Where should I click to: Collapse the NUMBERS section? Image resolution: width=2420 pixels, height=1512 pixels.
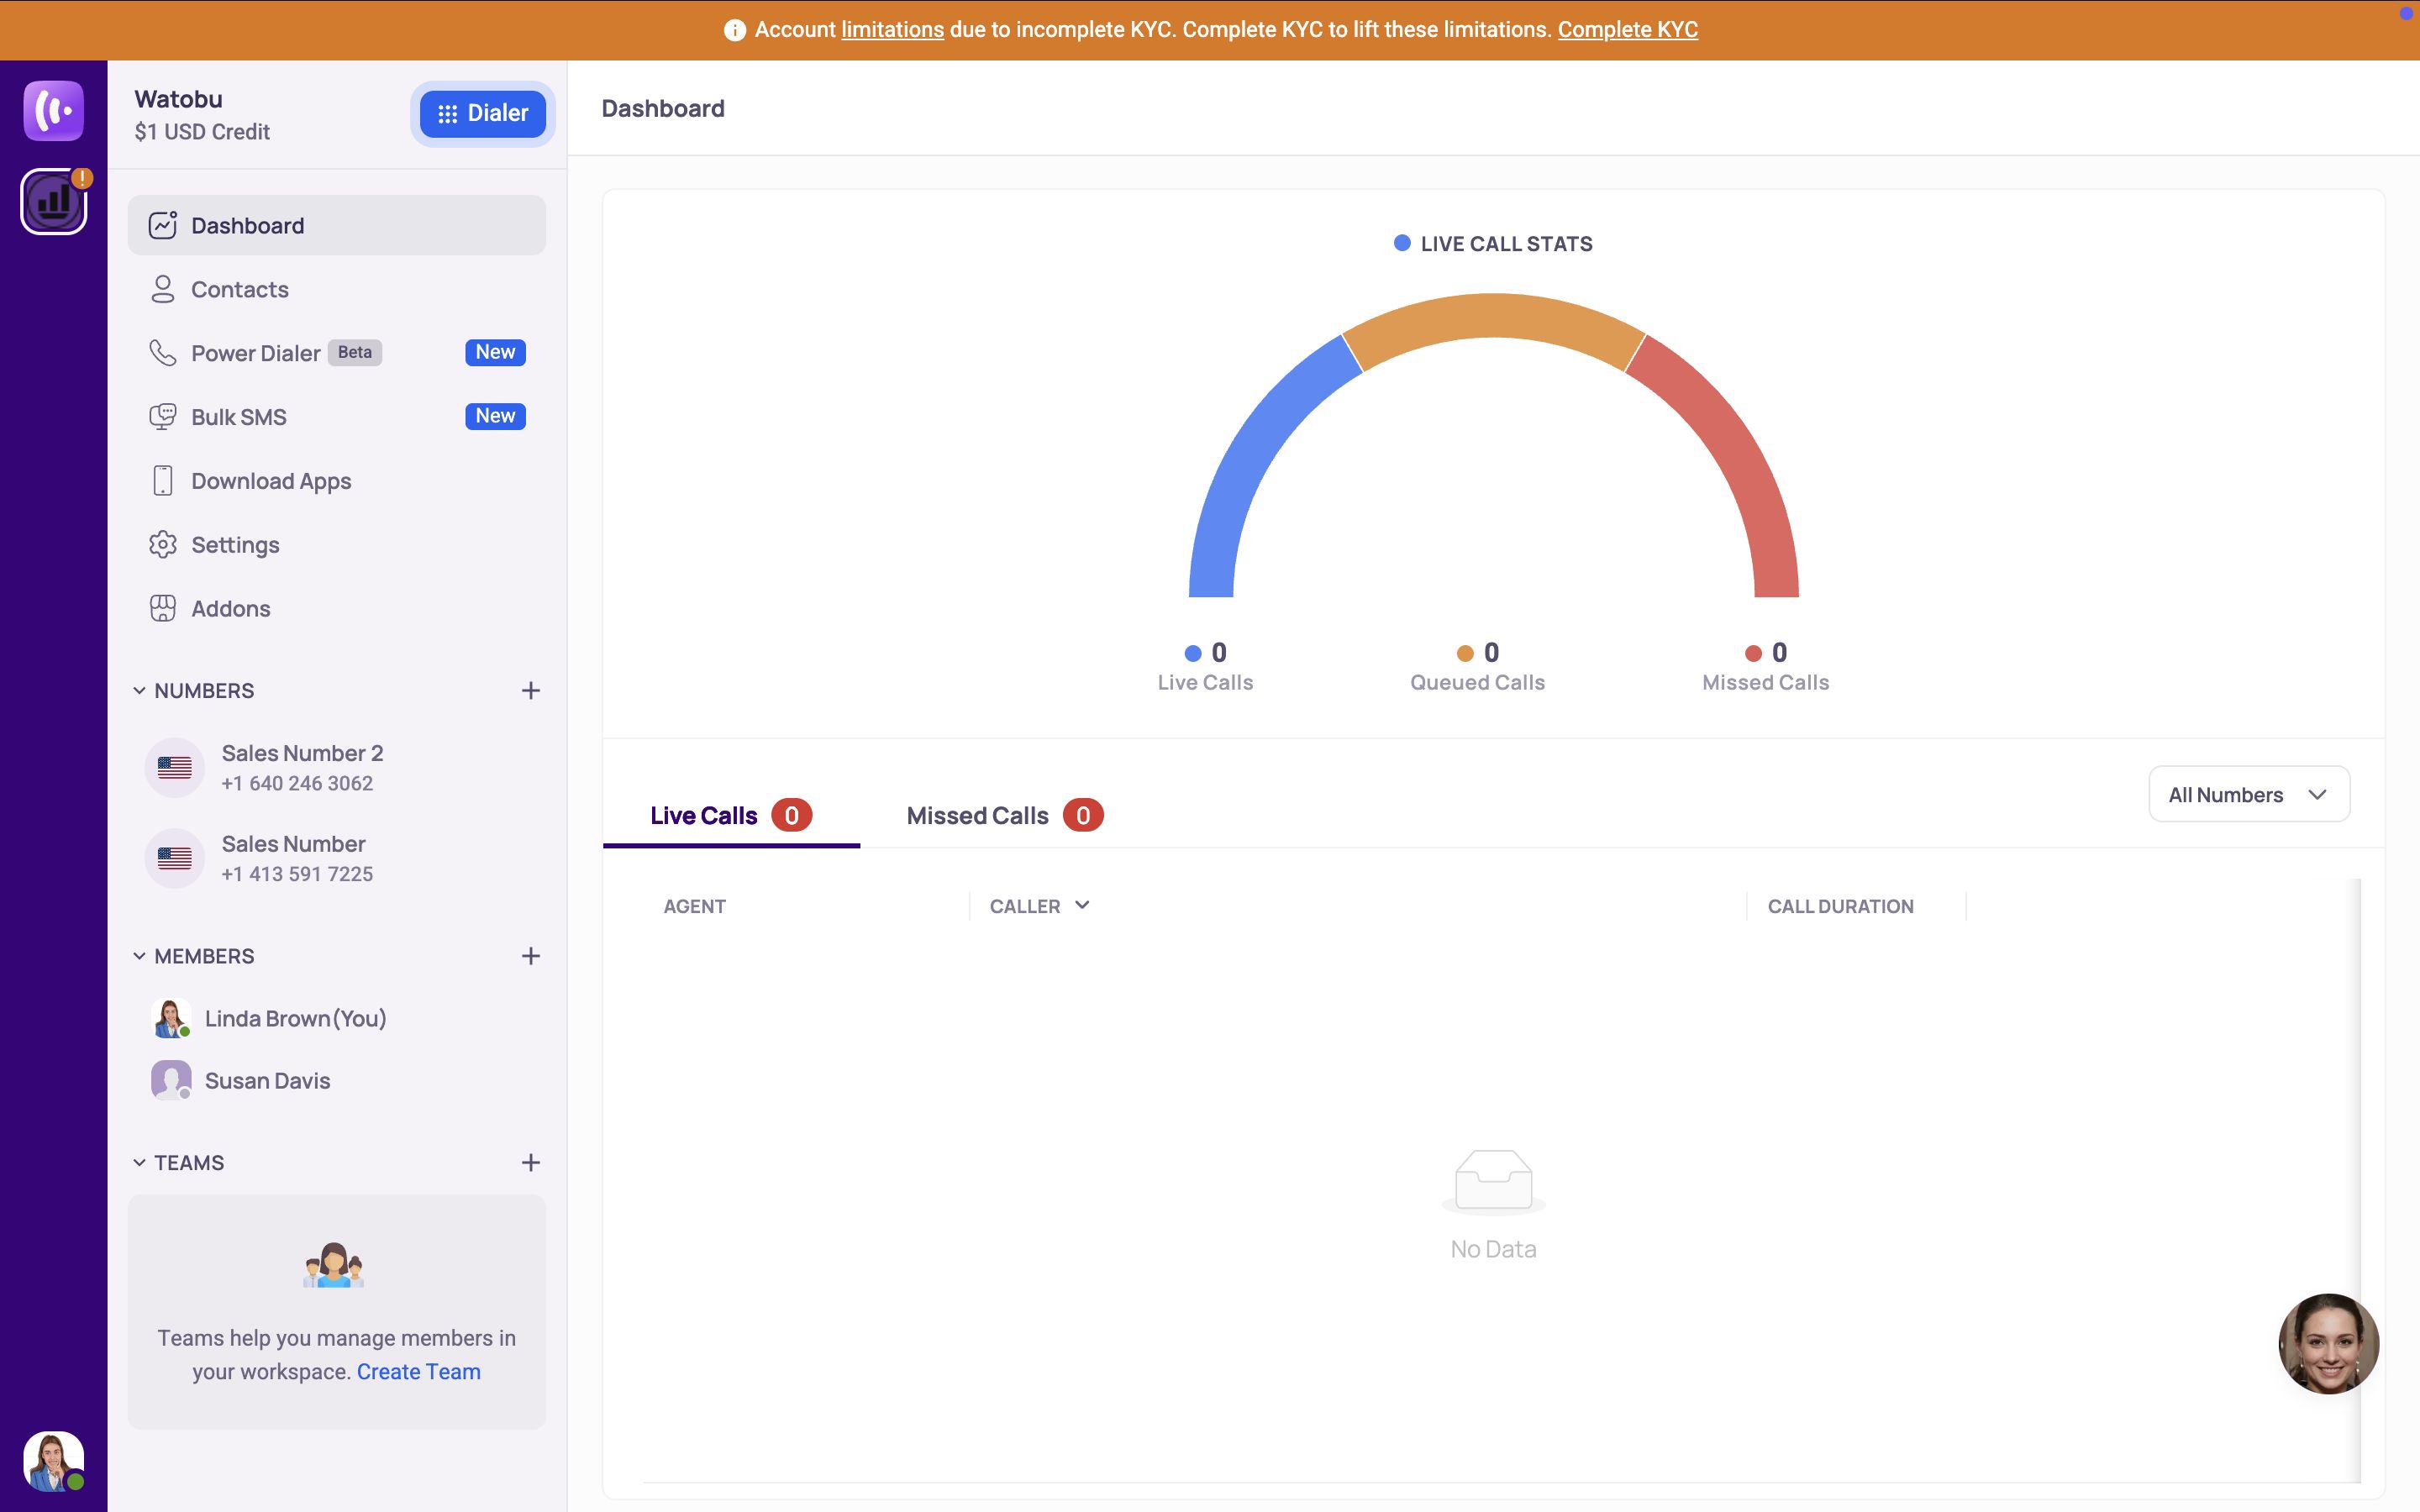coord(139,691)
